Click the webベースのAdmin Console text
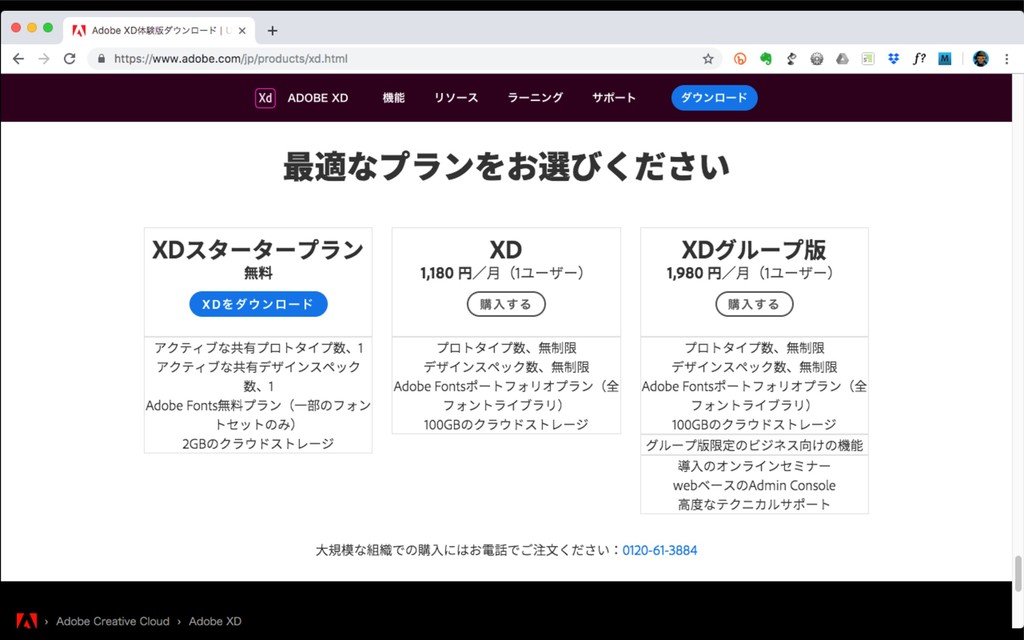The image size is (1024, 640). [754, 485]
